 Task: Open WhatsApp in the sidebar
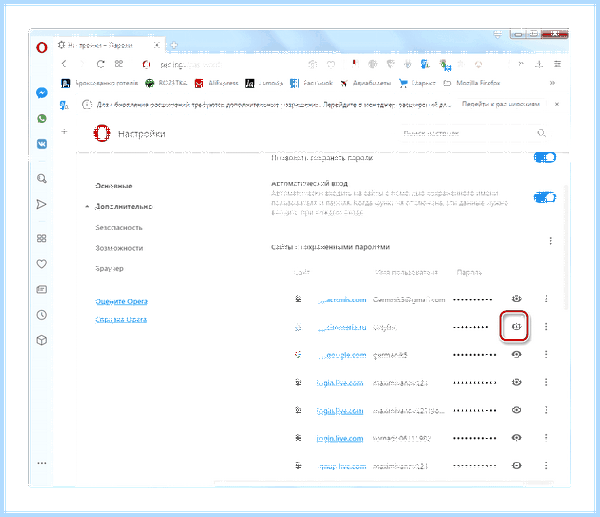[42, 118]
